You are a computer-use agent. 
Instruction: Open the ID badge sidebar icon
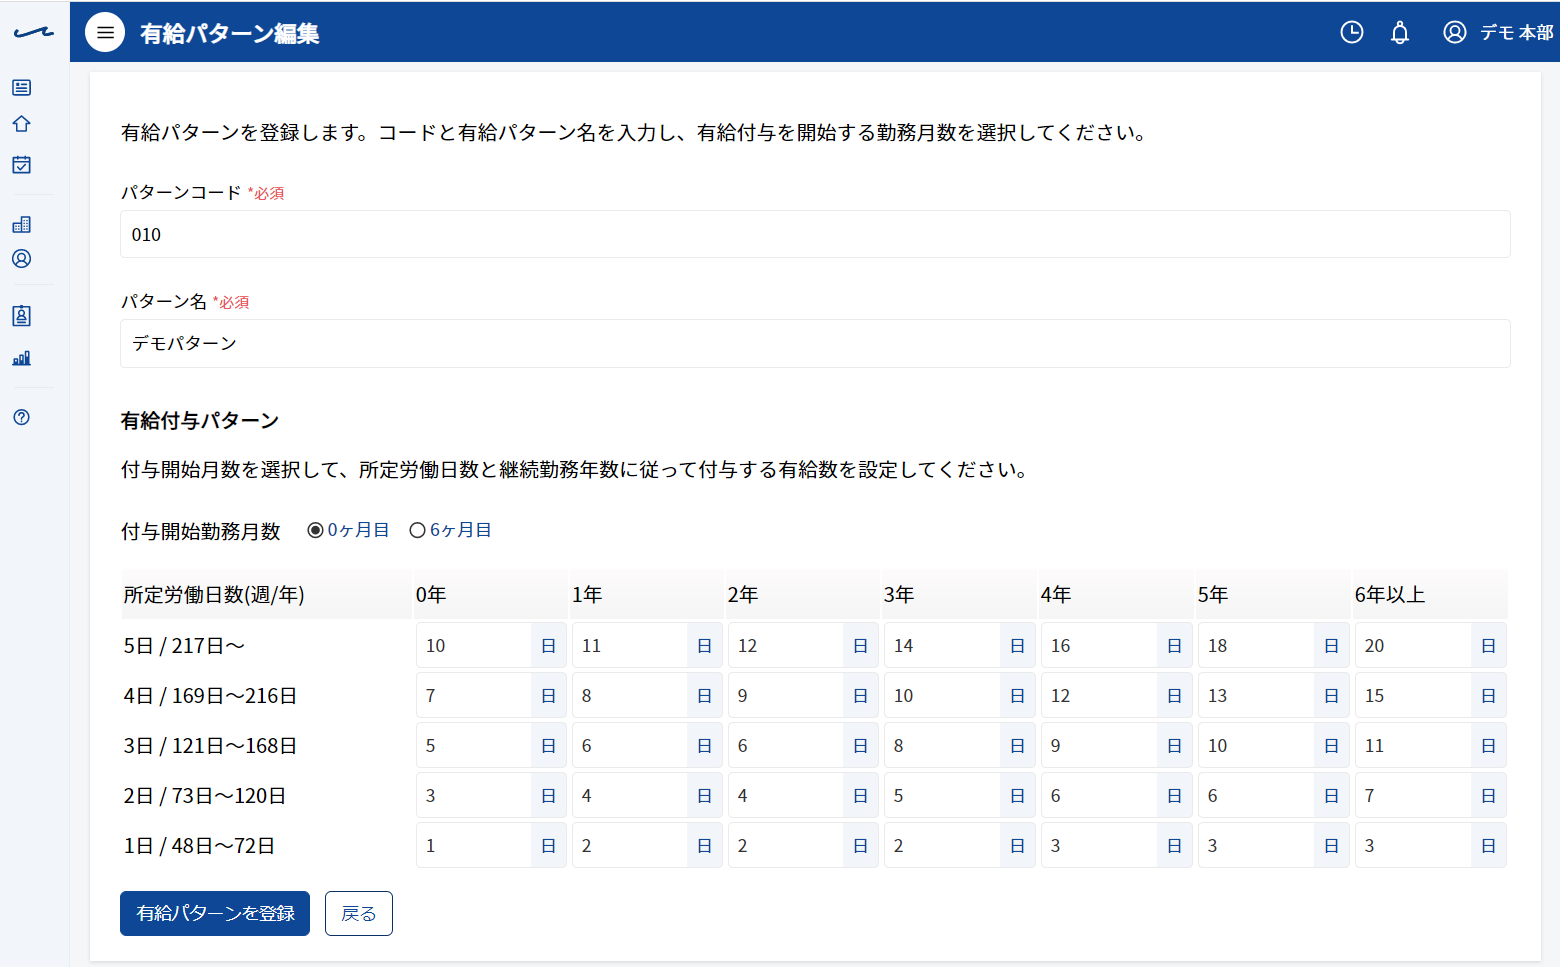point(21,316)
